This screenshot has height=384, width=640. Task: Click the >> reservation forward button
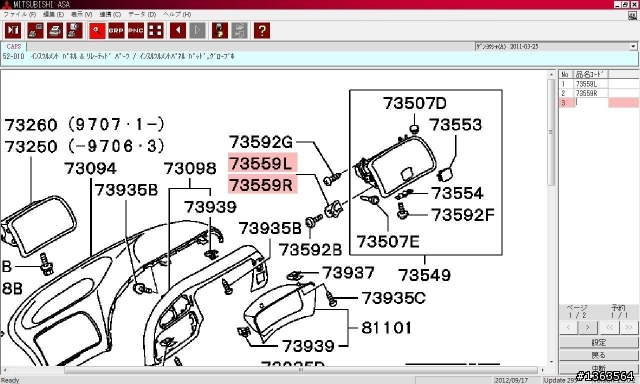click(629, 327)
